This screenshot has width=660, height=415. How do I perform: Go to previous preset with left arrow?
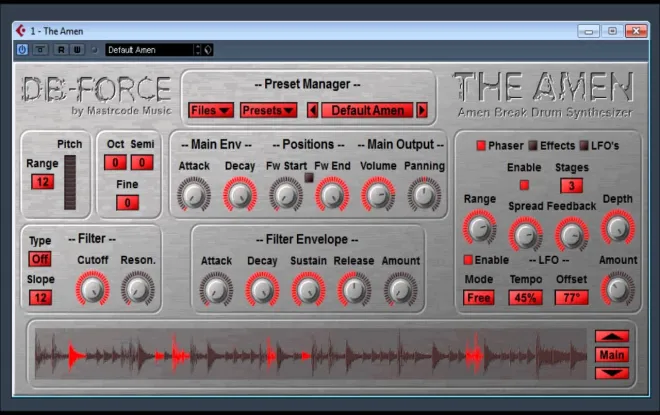312,110
